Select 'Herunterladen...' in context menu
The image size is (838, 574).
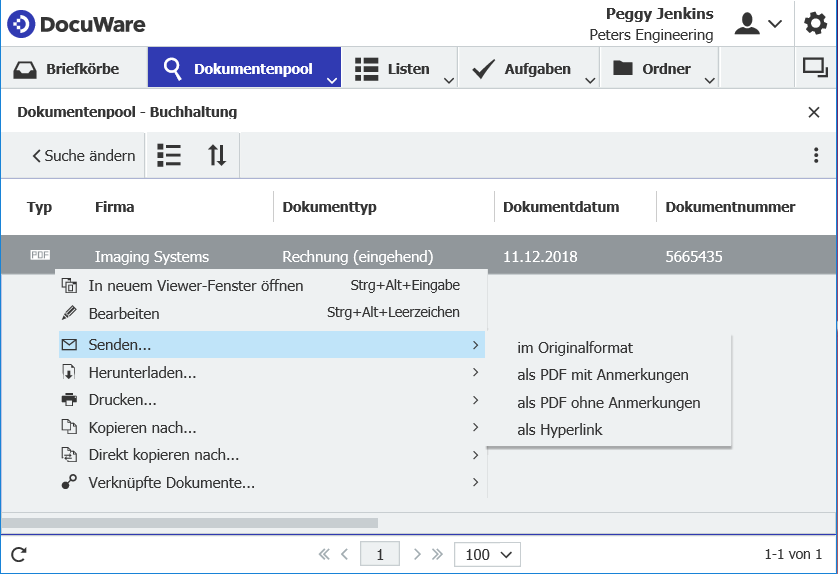(142, 373)
